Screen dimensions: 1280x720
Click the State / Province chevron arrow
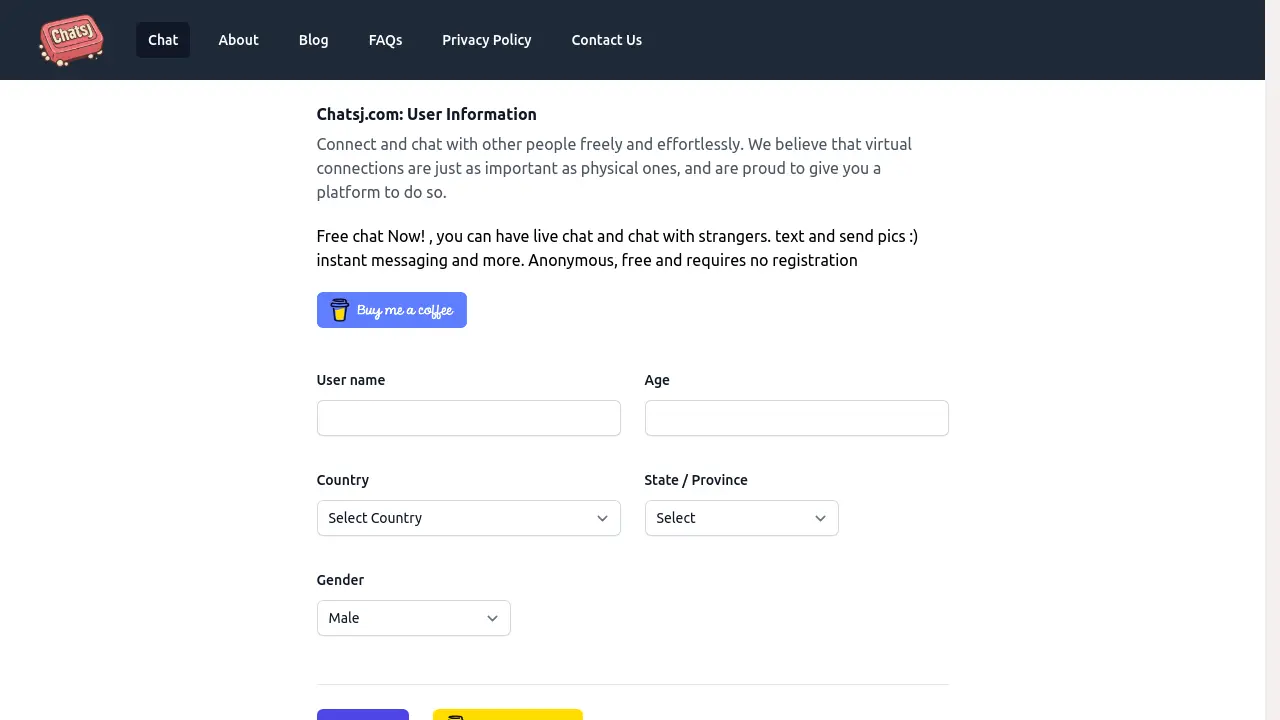click(820, 518)
